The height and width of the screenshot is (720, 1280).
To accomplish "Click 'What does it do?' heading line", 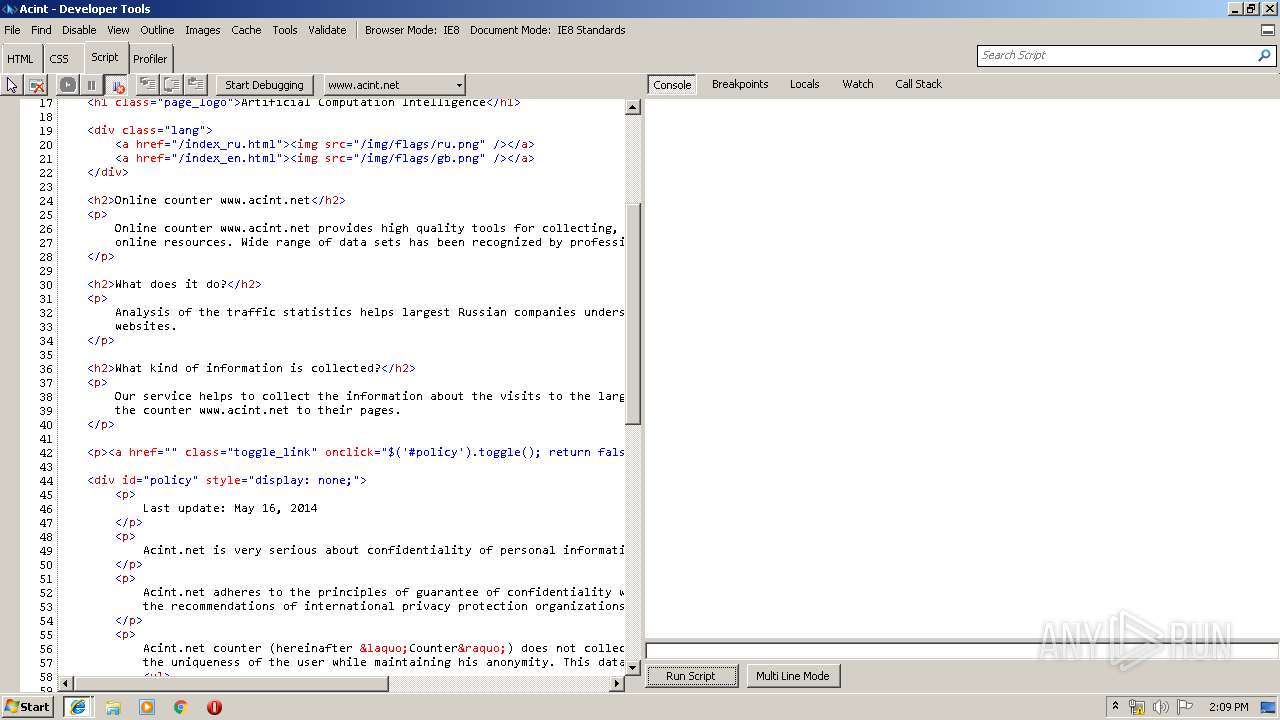I will 174,284.
